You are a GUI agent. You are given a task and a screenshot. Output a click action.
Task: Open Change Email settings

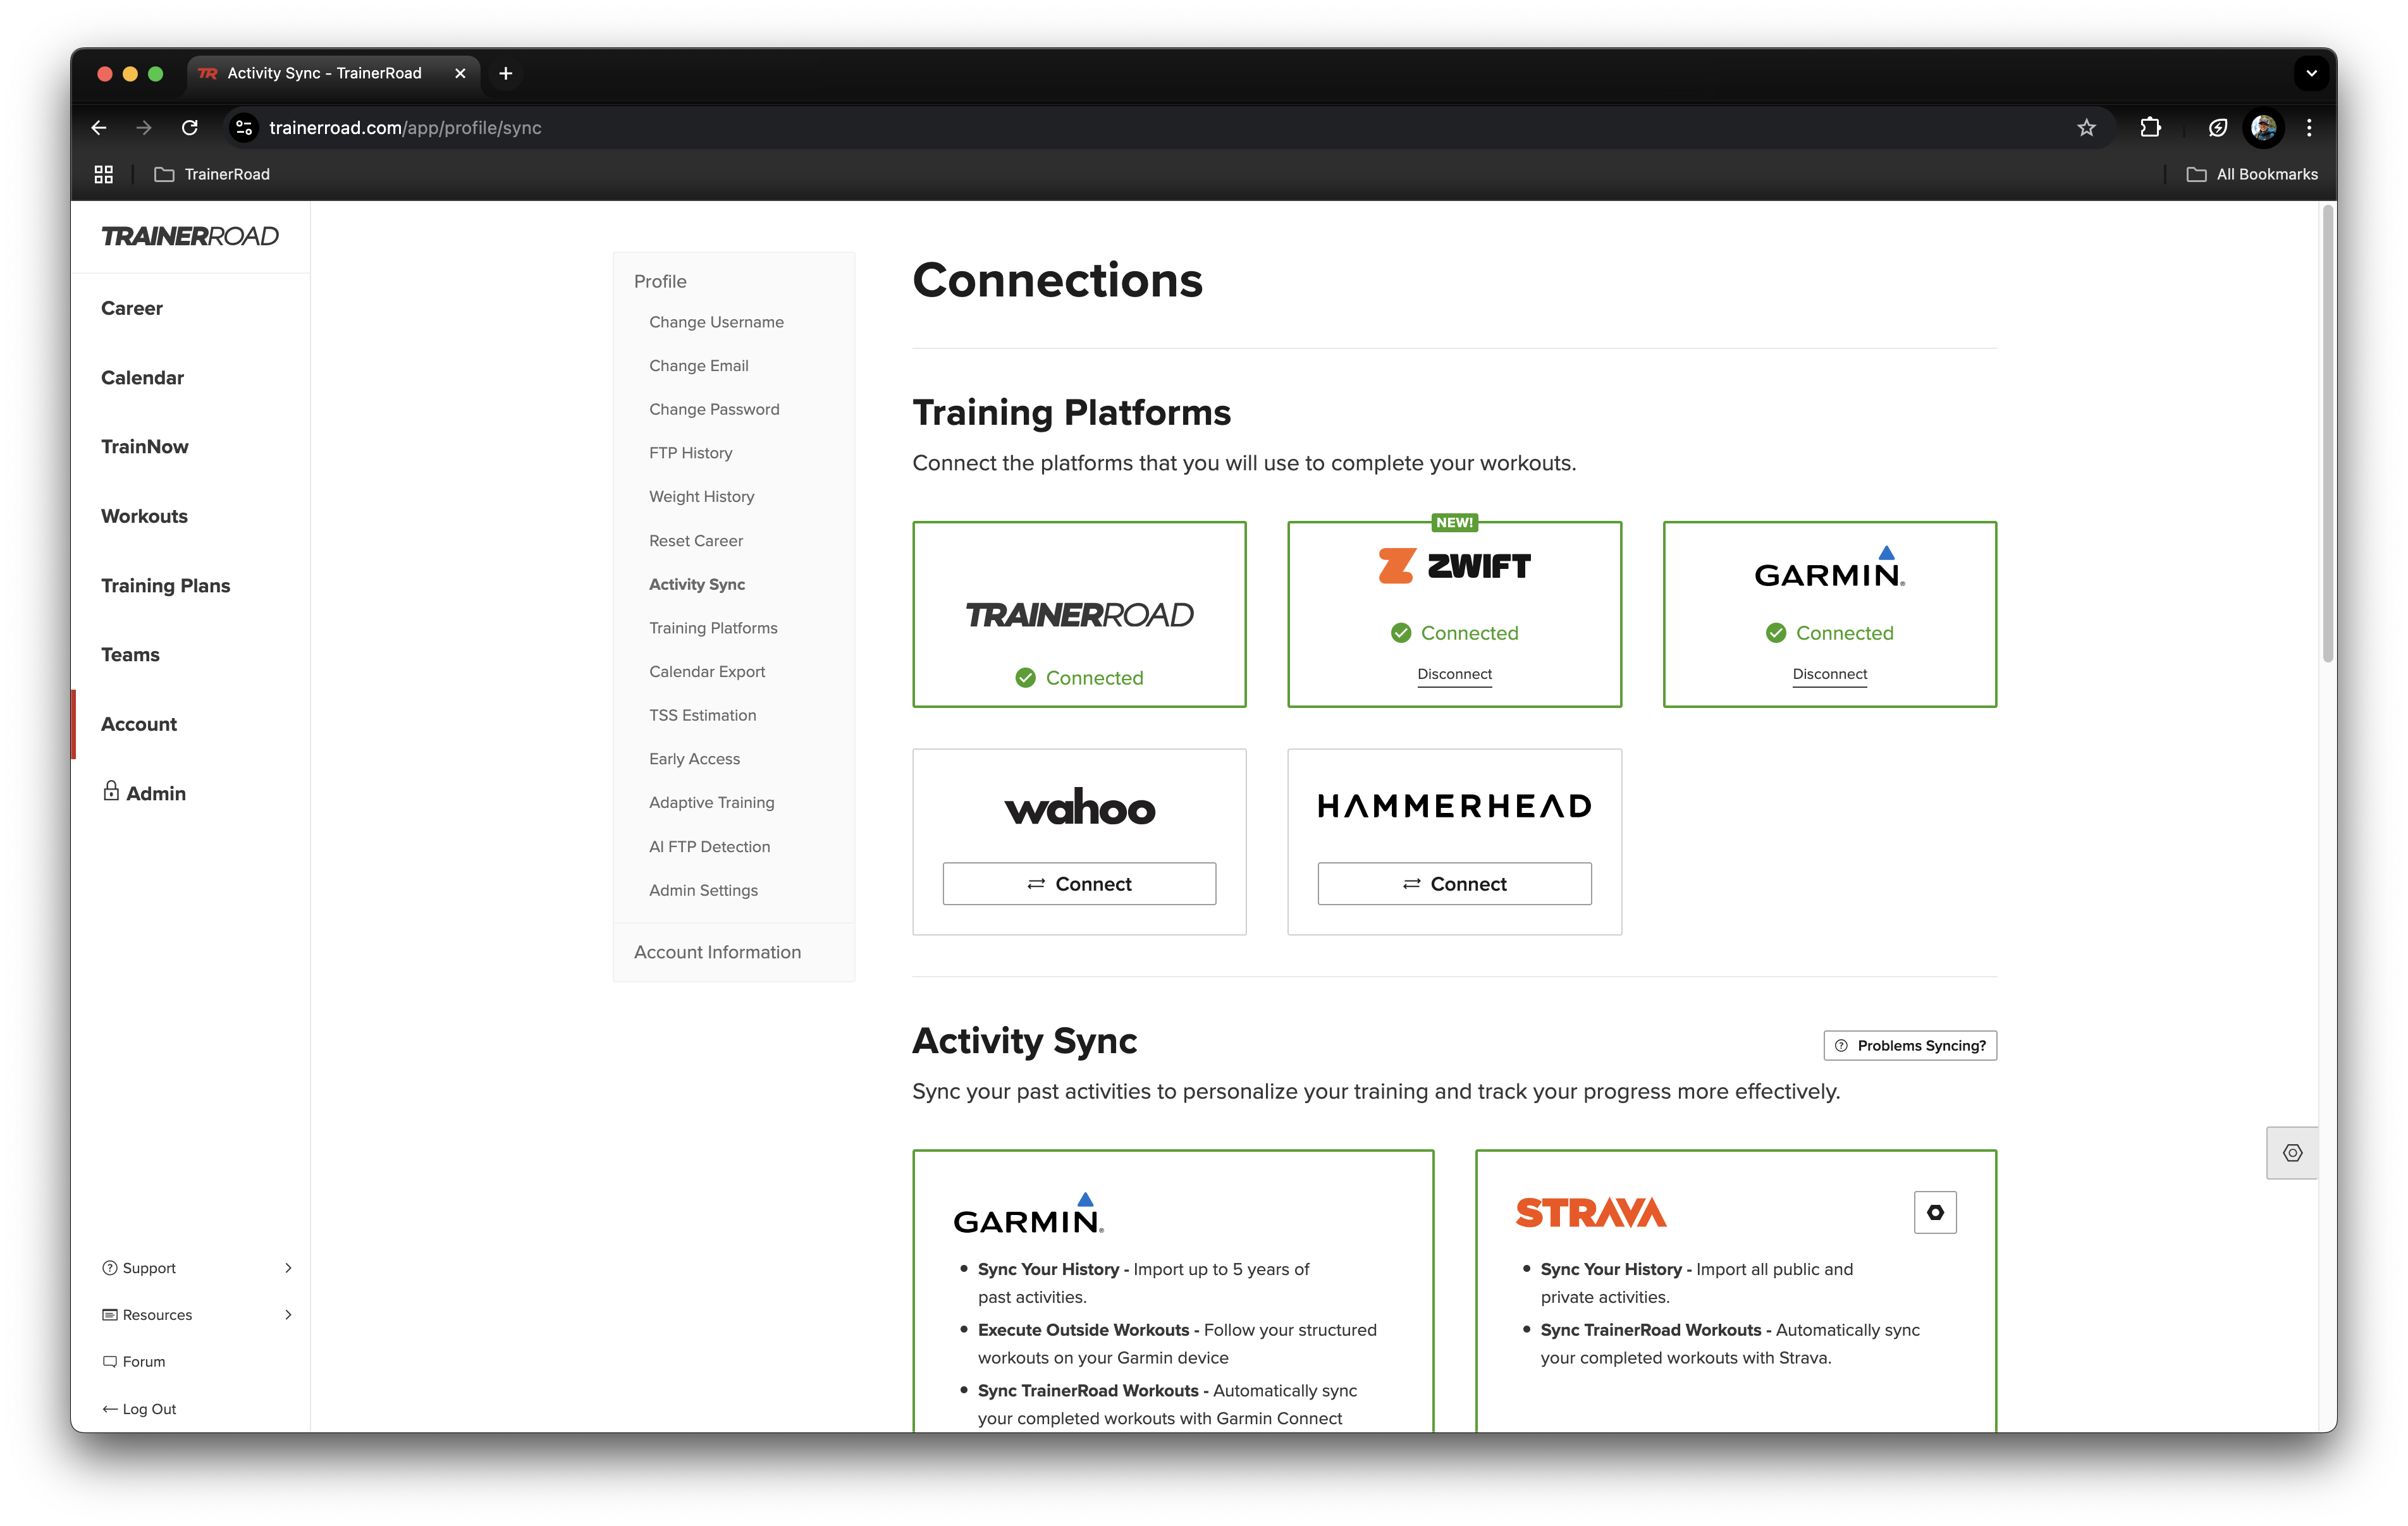click(x=698, y=365)
